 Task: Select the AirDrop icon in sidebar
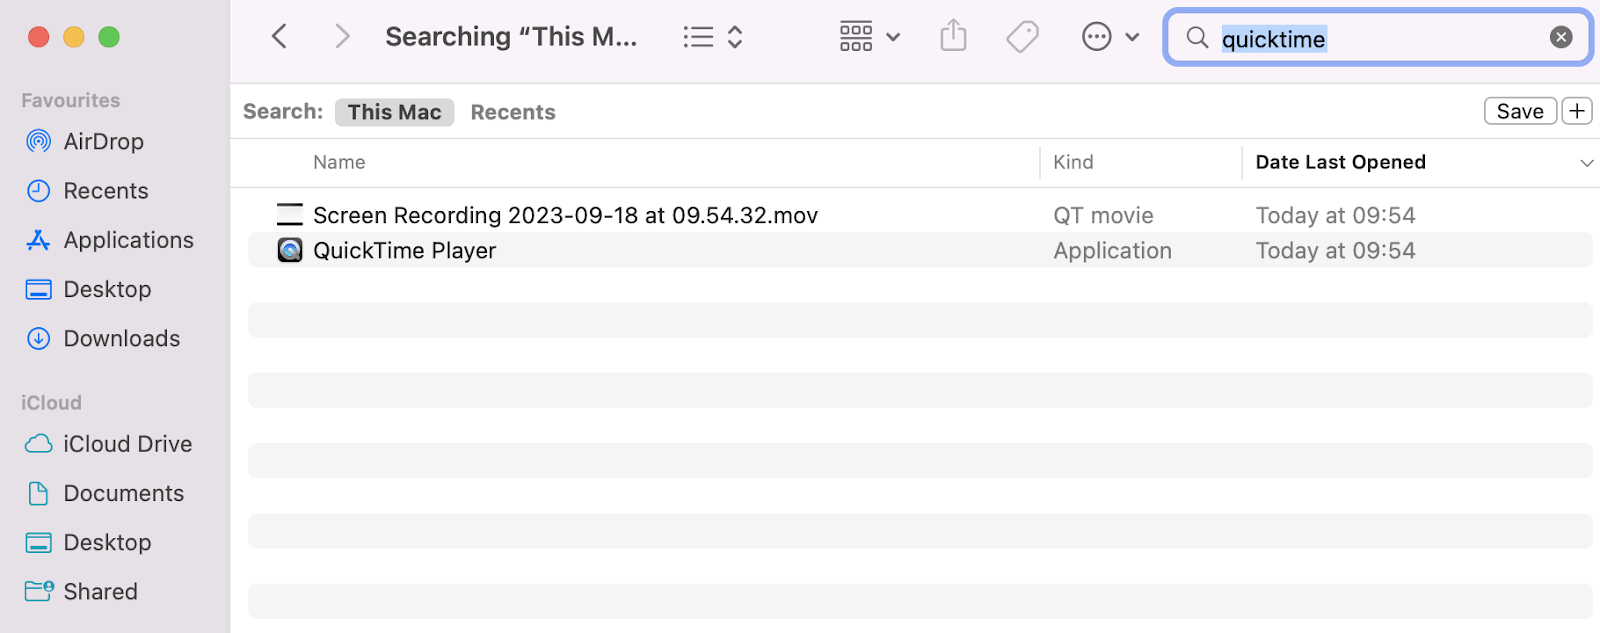tap(37, 141)
